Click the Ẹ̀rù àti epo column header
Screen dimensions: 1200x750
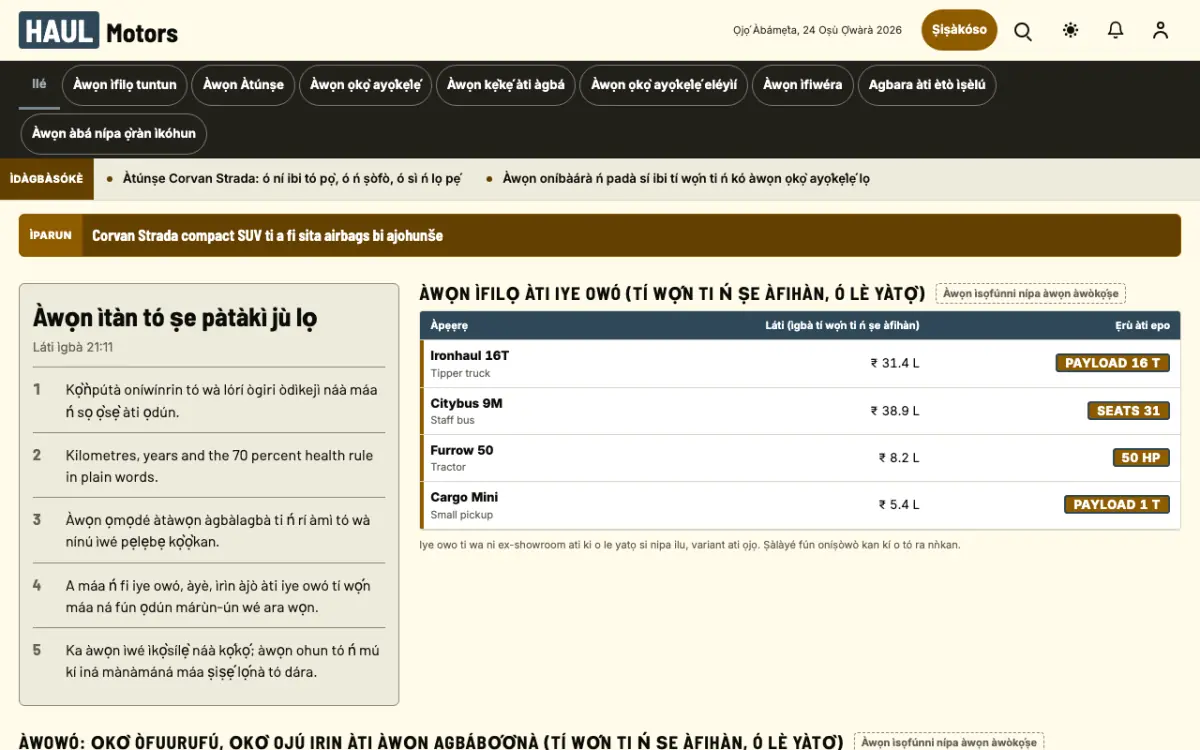point(1142,325)
